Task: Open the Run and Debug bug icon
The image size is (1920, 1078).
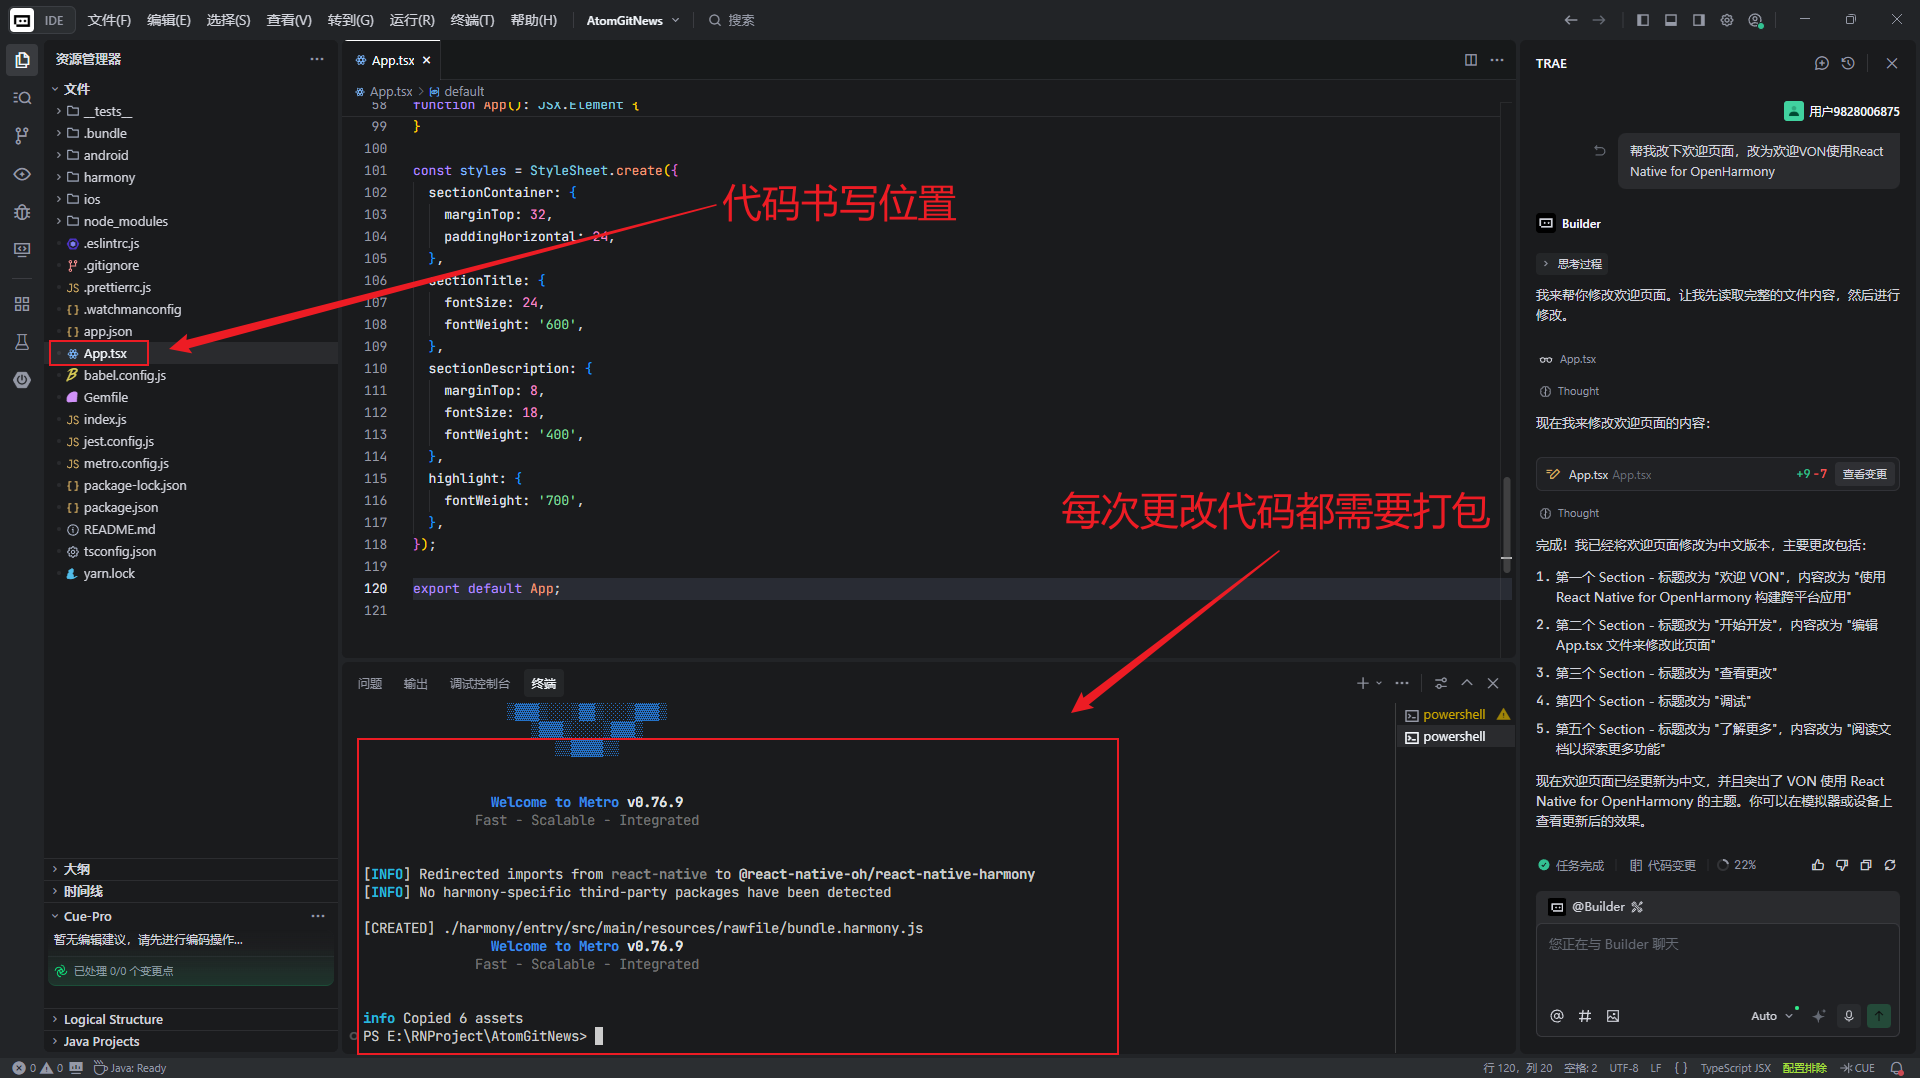Action: 22,212
